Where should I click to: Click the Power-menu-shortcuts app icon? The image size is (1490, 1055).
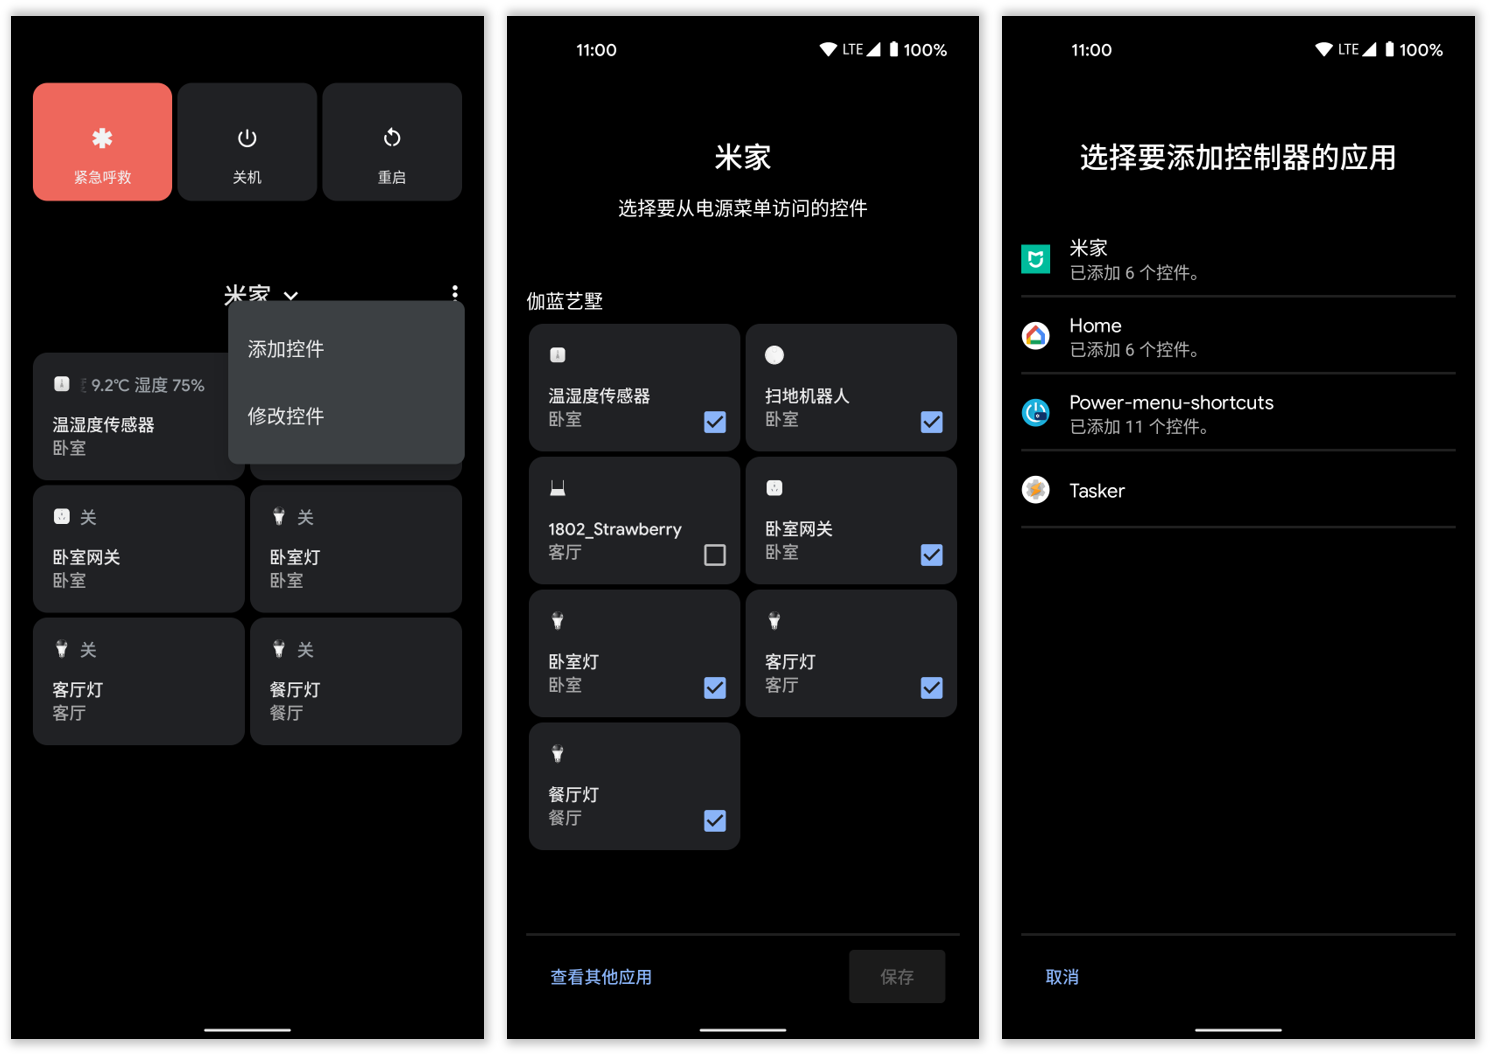tap(1036, 412)
